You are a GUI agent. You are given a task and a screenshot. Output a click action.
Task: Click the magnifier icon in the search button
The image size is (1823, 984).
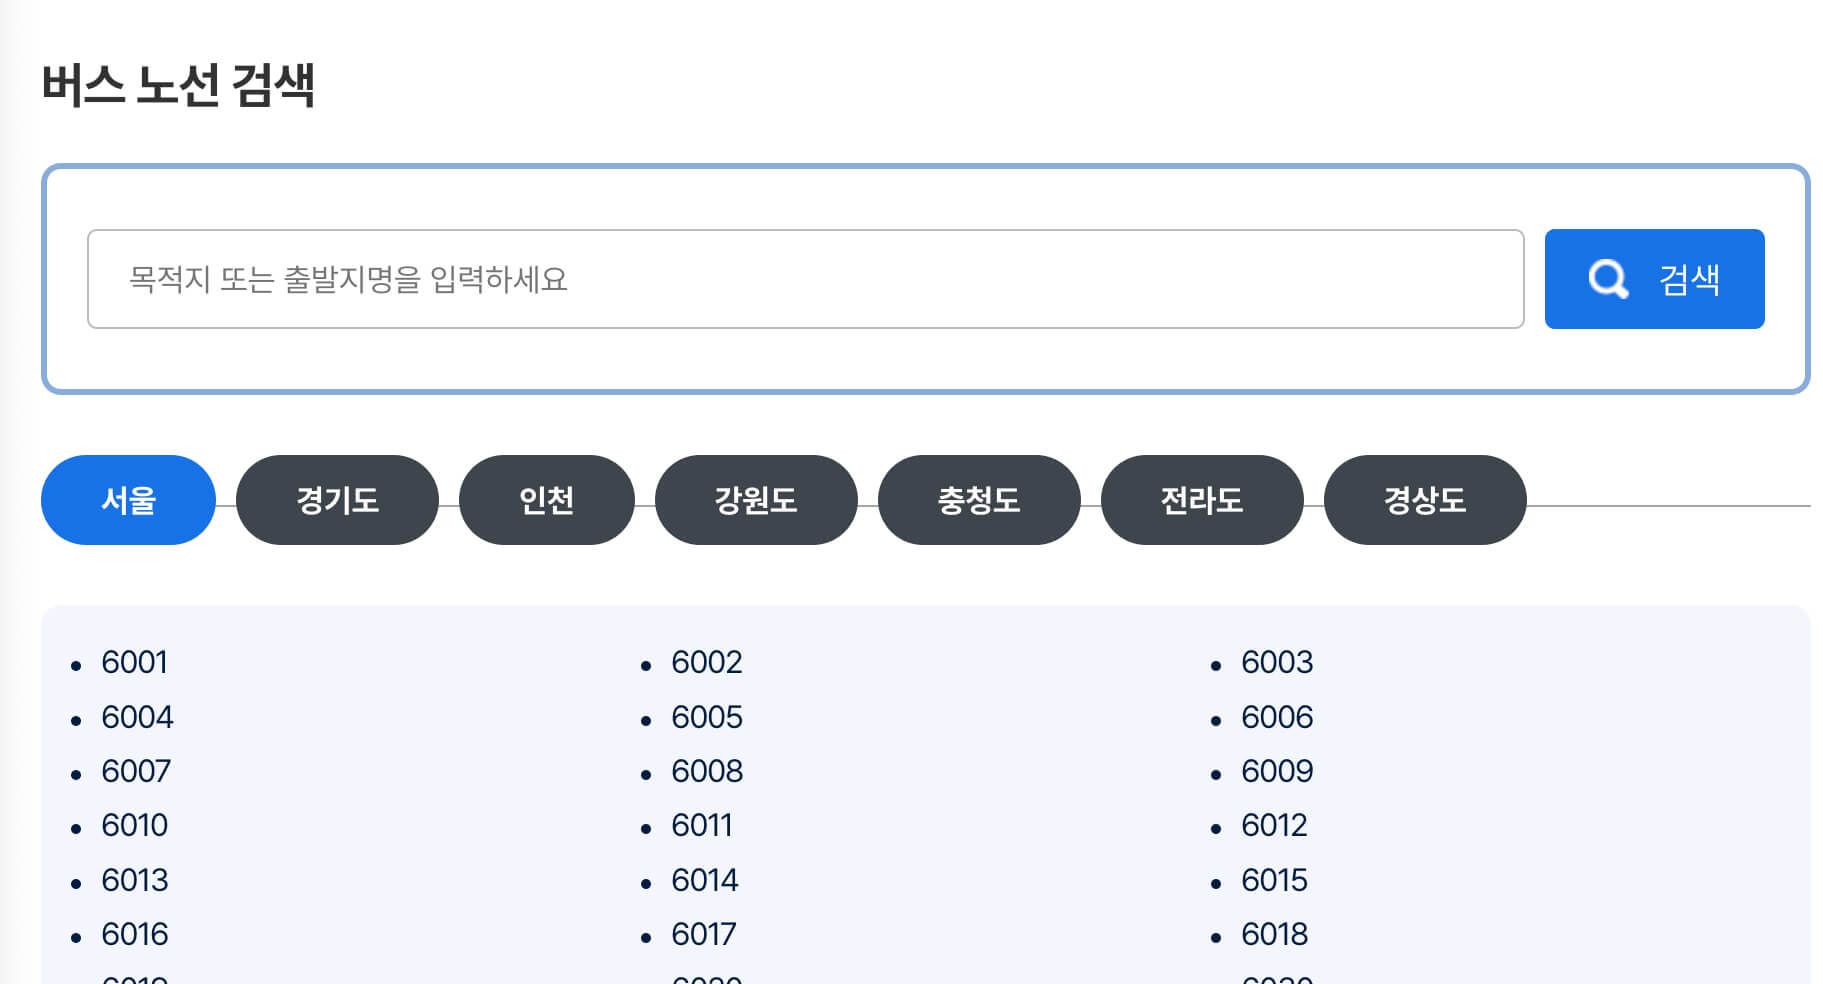coord(1606,279)
